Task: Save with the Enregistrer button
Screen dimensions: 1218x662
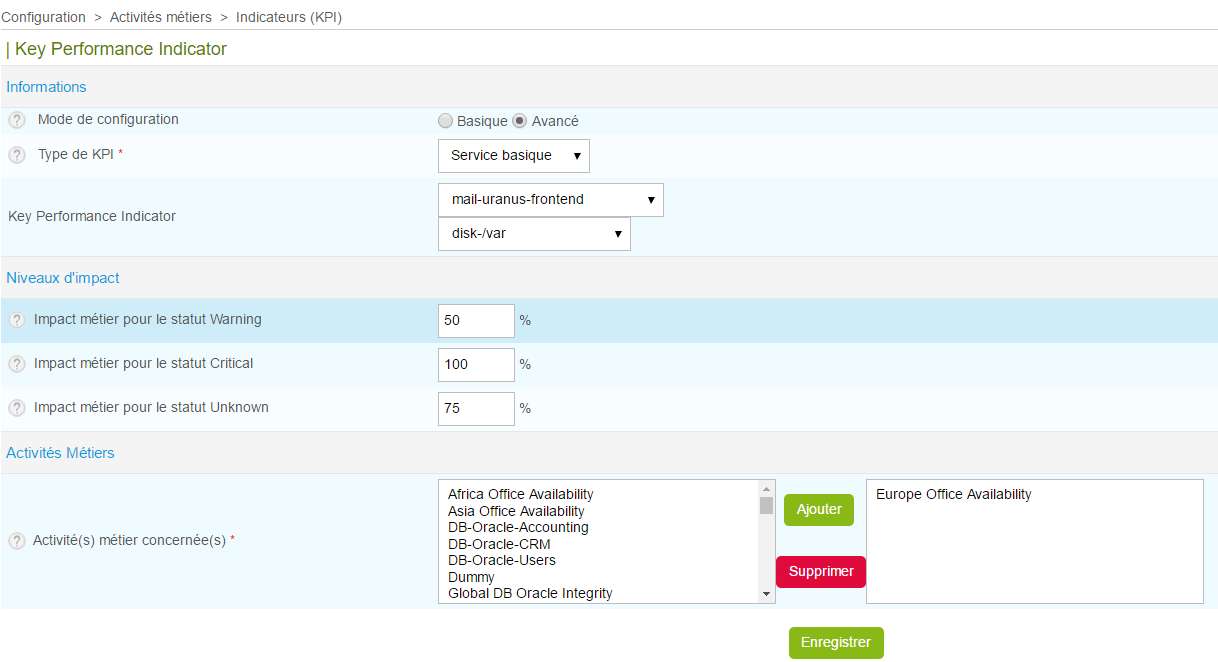Action: point(836,643)
